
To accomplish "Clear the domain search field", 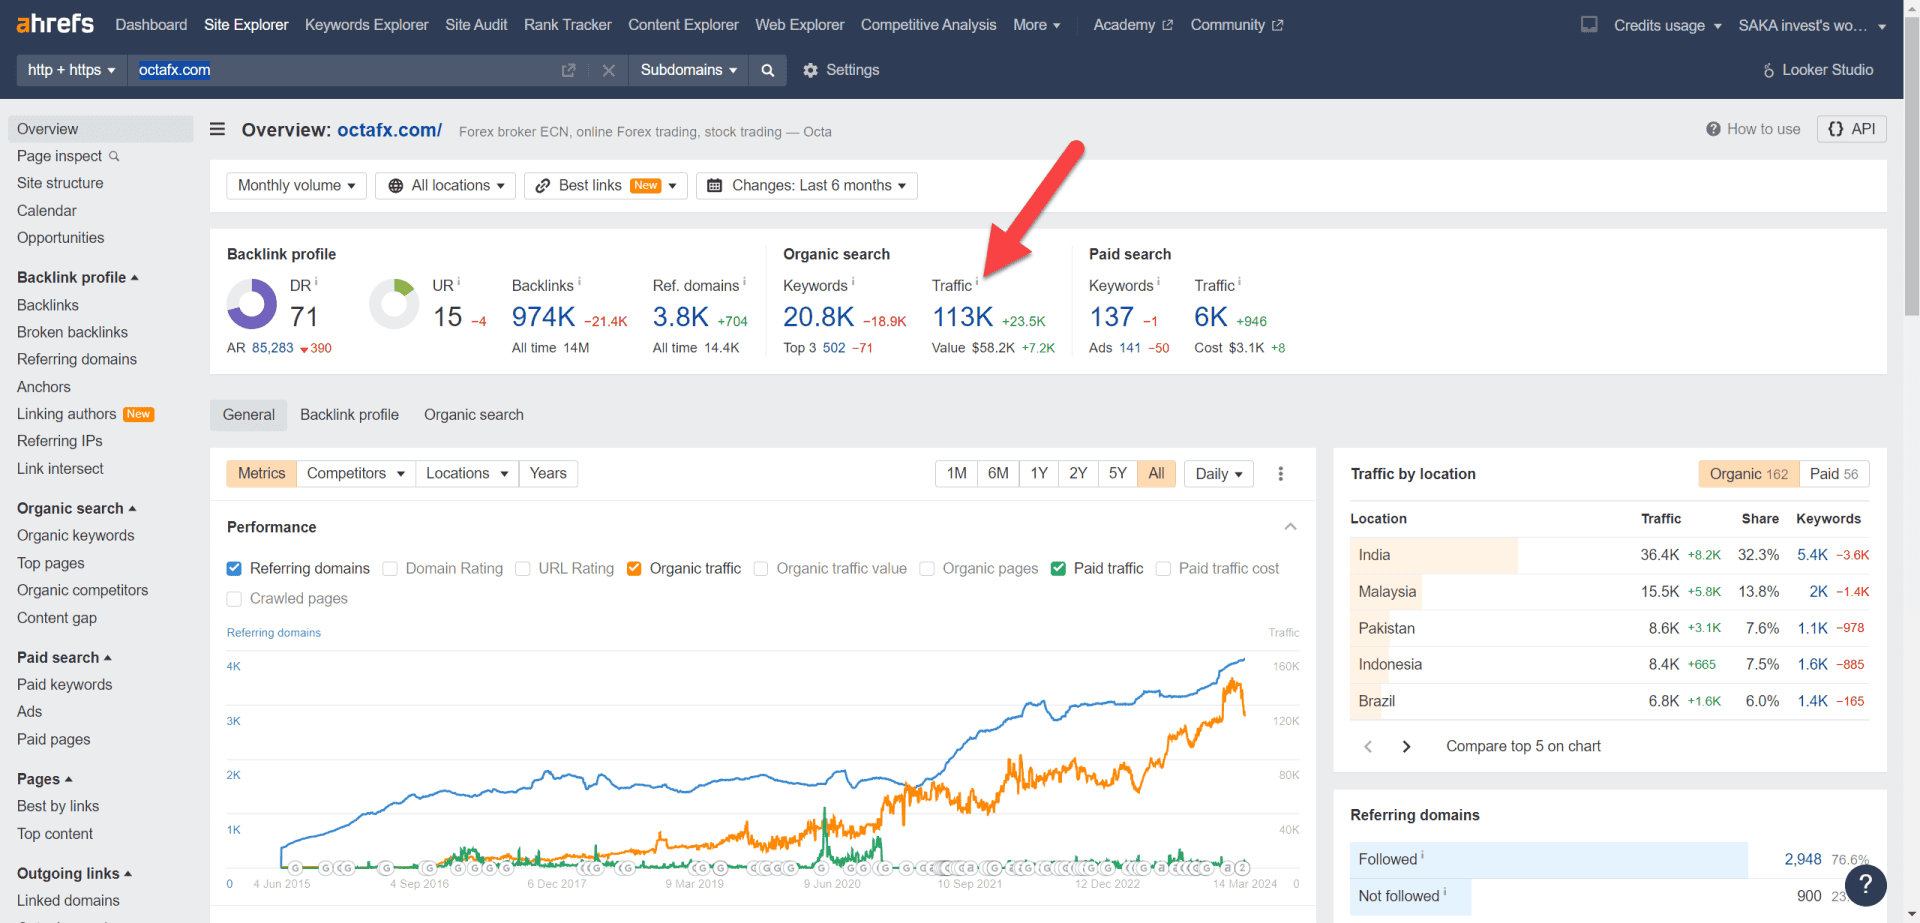I will [x=608, y=70].
